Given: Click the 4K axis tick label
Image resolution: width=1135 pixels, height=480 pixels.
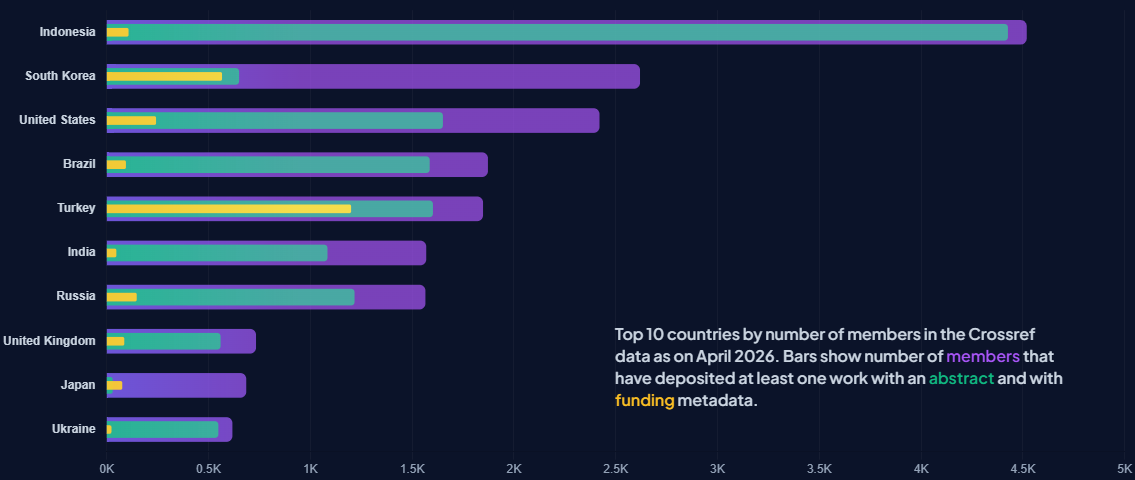Looking at the screenshot, I should [921, 468].
